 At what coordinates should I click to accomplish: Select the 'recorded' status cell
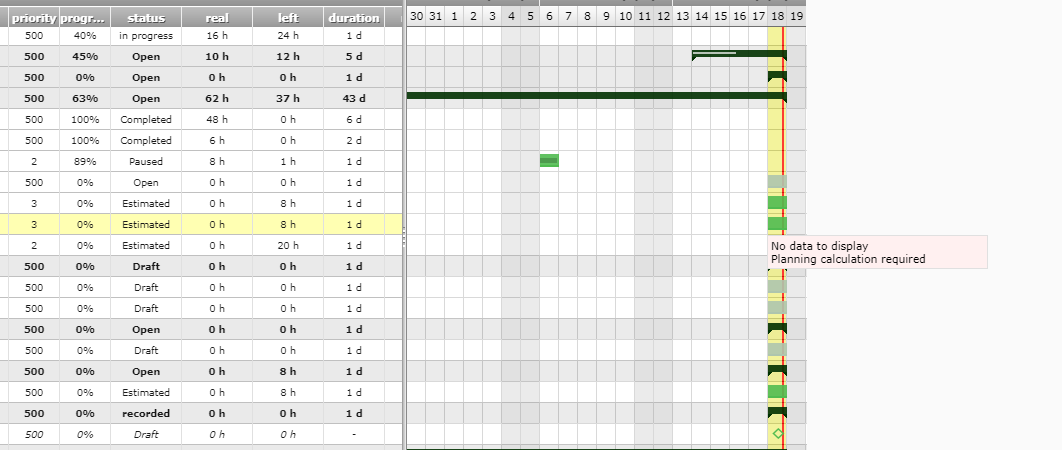pyautogui.click(x=146, y=413)
